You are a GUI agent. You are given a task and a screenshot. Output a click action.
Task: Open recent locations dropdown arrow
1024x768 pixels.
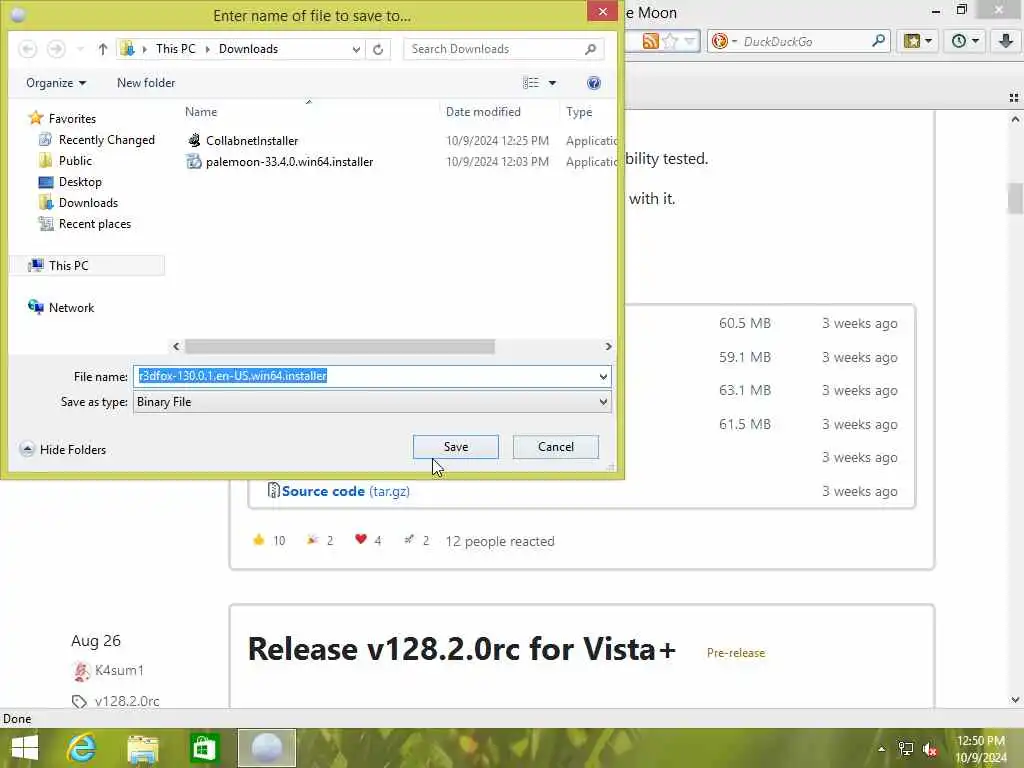coord(80,49)
